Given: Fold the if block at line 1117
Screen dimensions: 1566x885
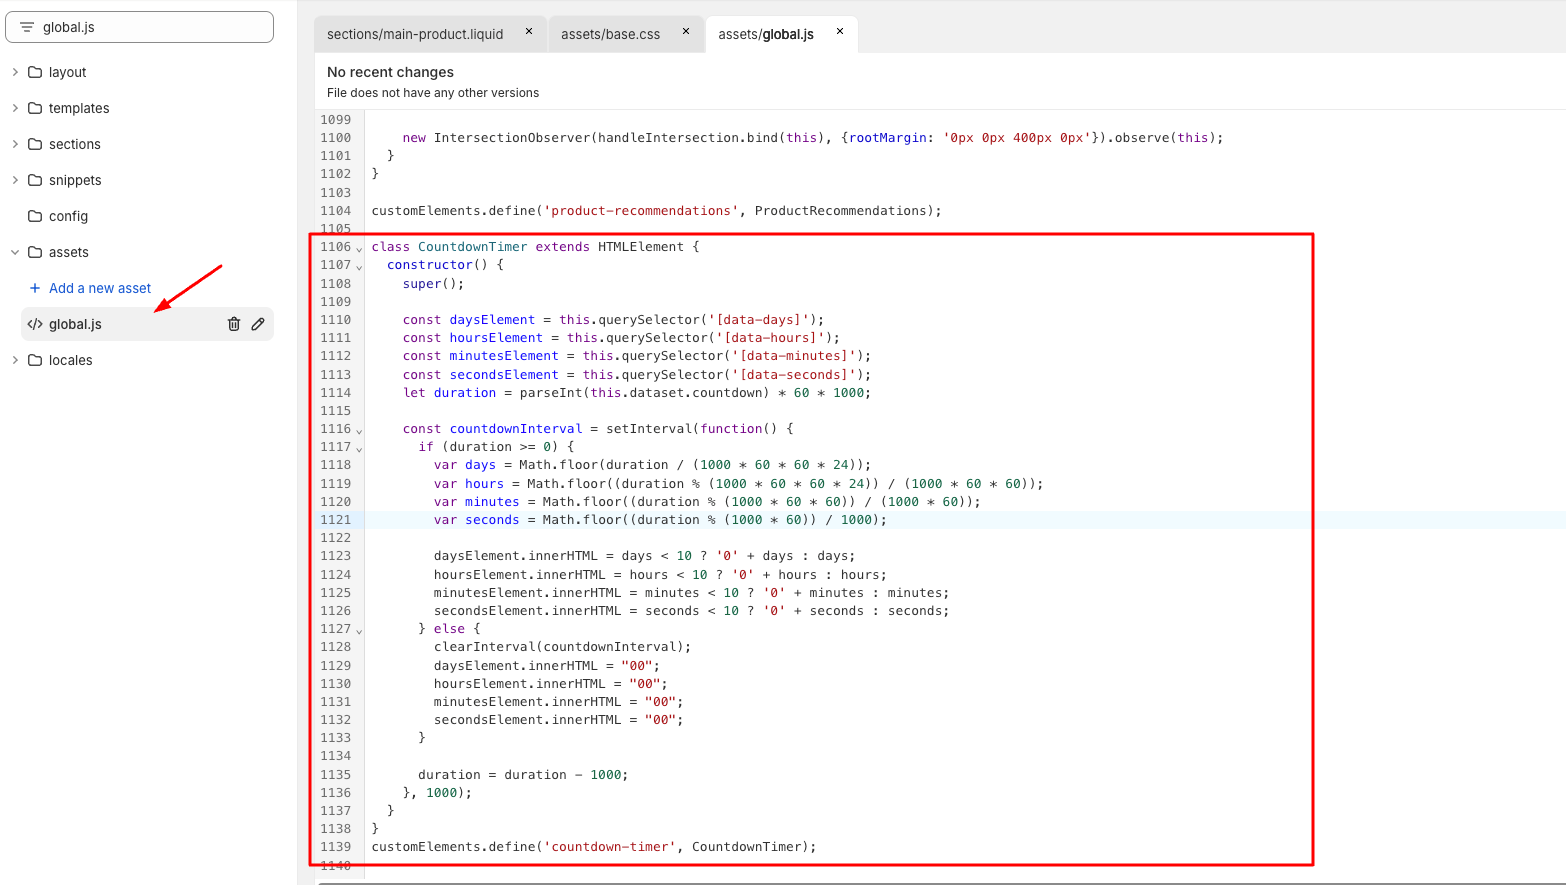Looking at the screenshot, I should point(359,448).
